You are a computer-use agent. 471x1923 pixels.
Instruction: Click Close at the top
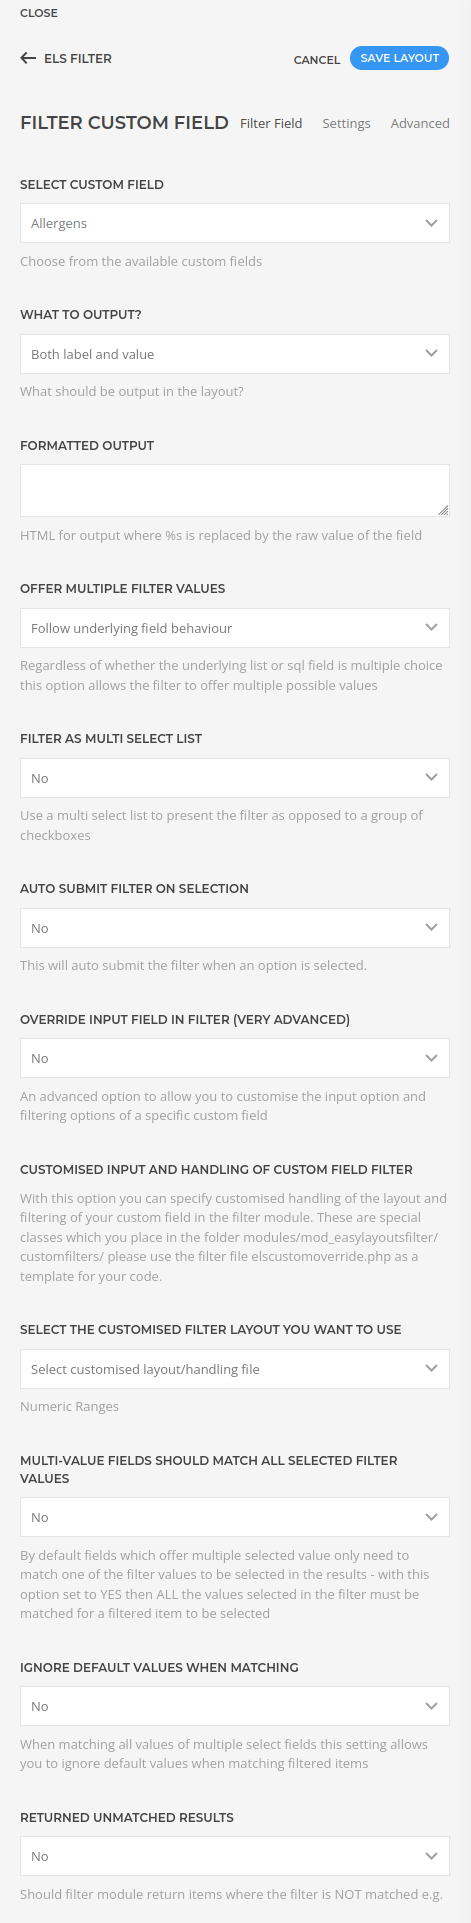(39, 13)
